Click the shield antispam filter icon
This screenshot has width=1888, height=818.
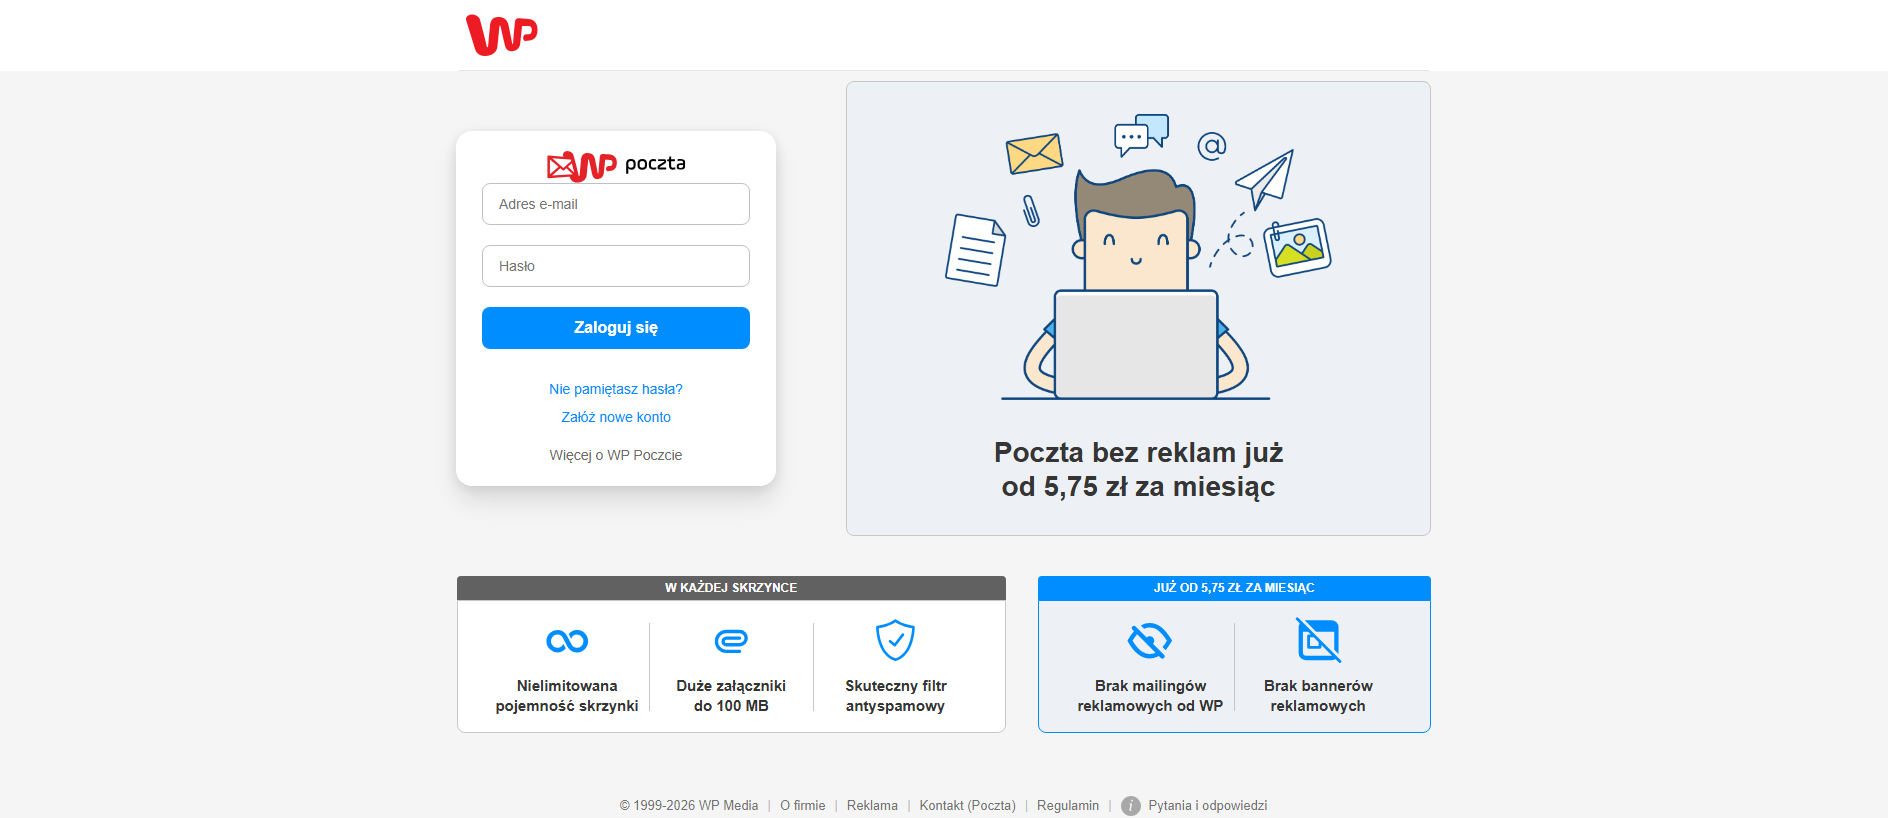[895, 640]
